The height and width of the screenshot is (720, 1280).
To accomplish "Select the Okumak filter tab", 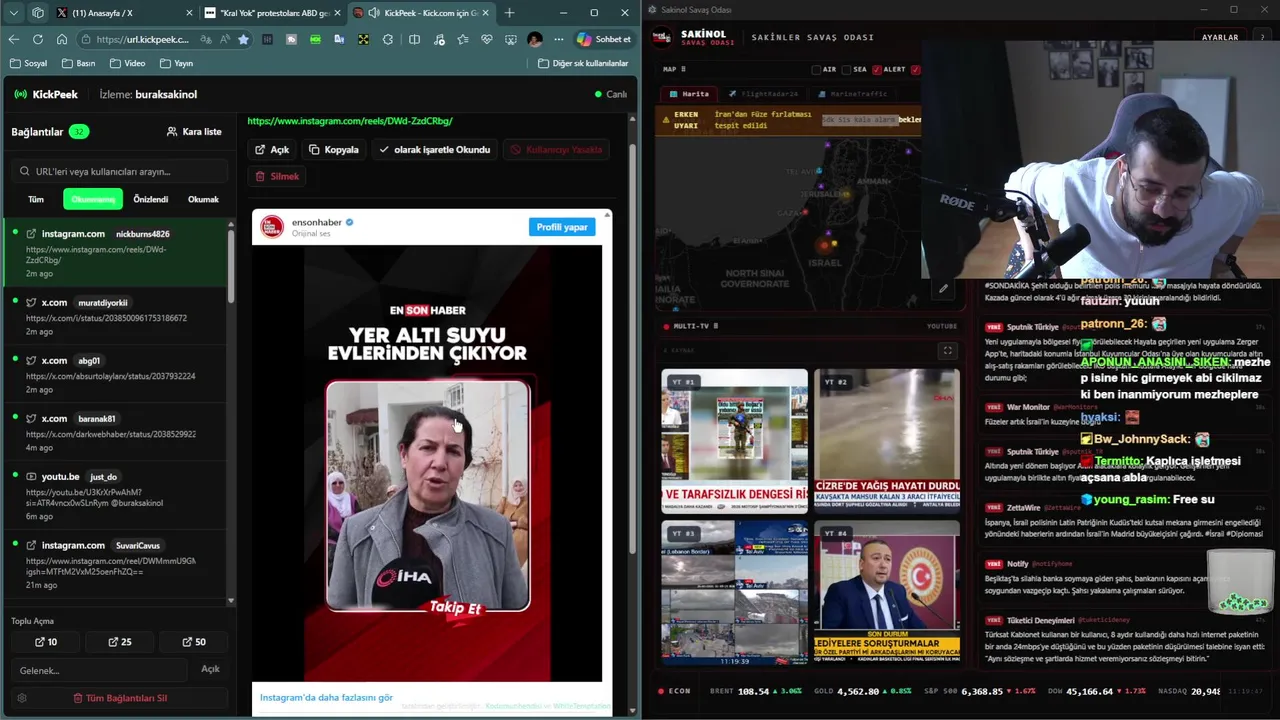I will pyautogui.click(x=203, y=199).
